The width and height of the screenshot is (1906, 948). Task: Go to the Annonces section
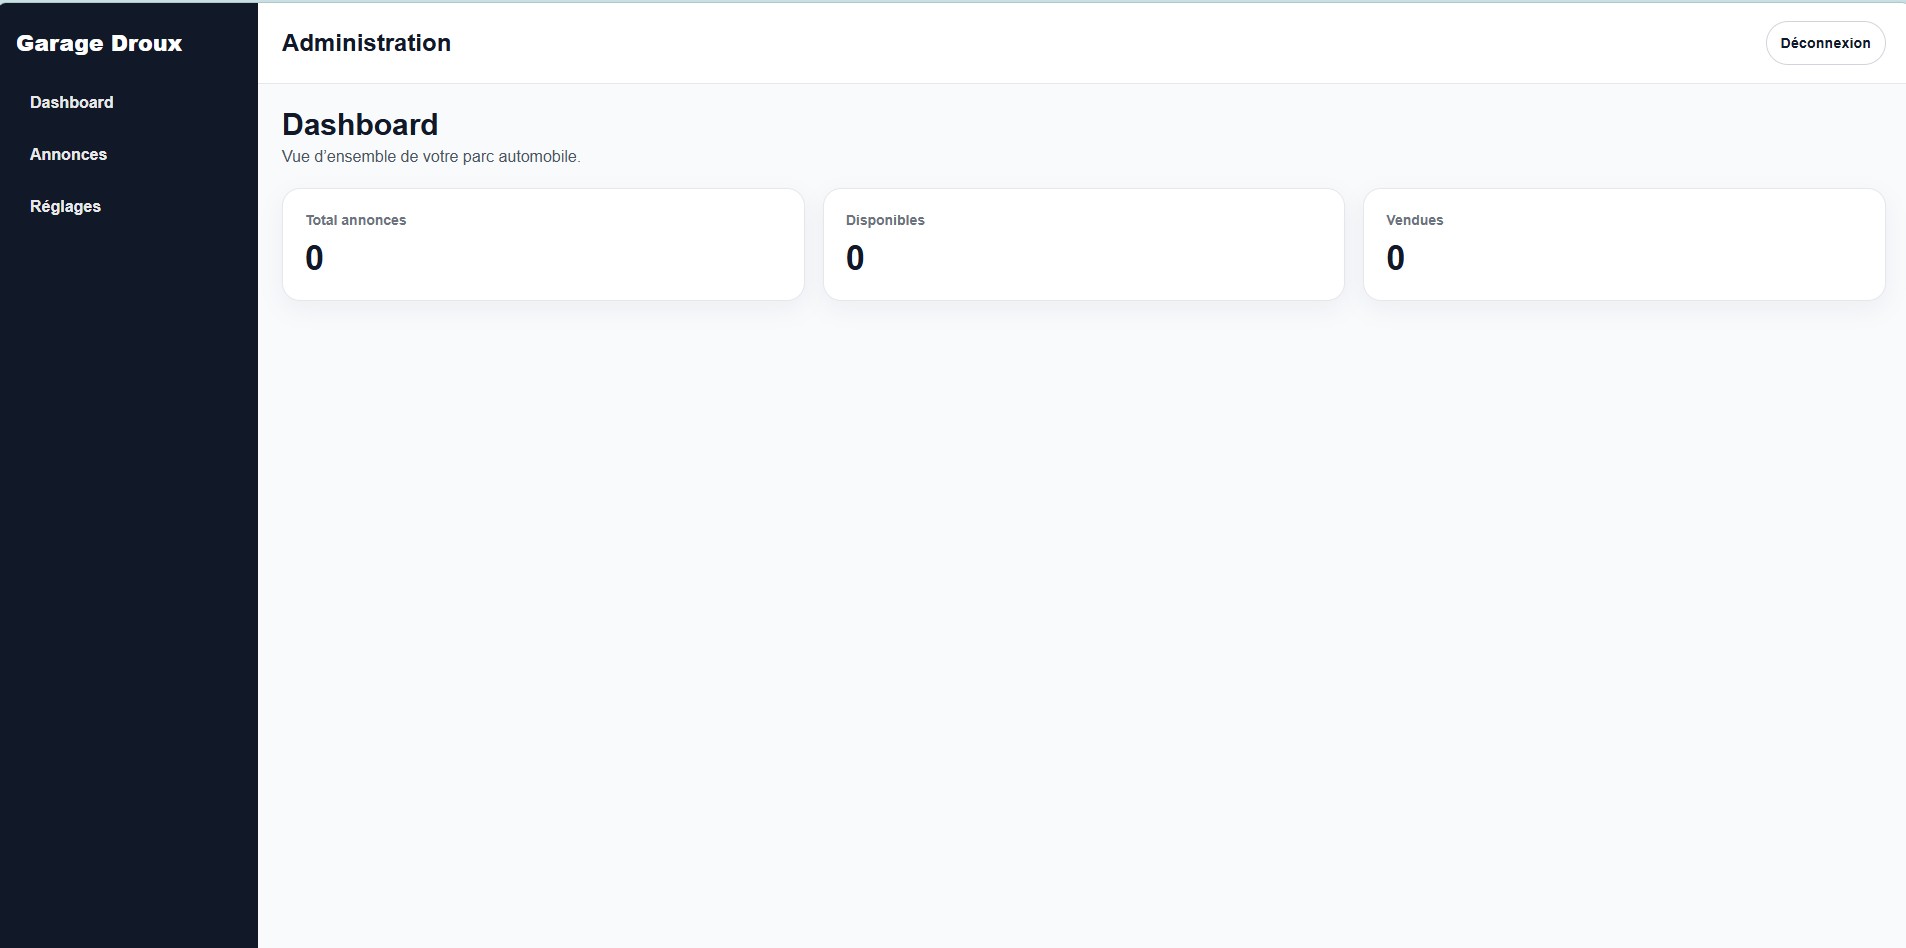click(x=68, y=154)
